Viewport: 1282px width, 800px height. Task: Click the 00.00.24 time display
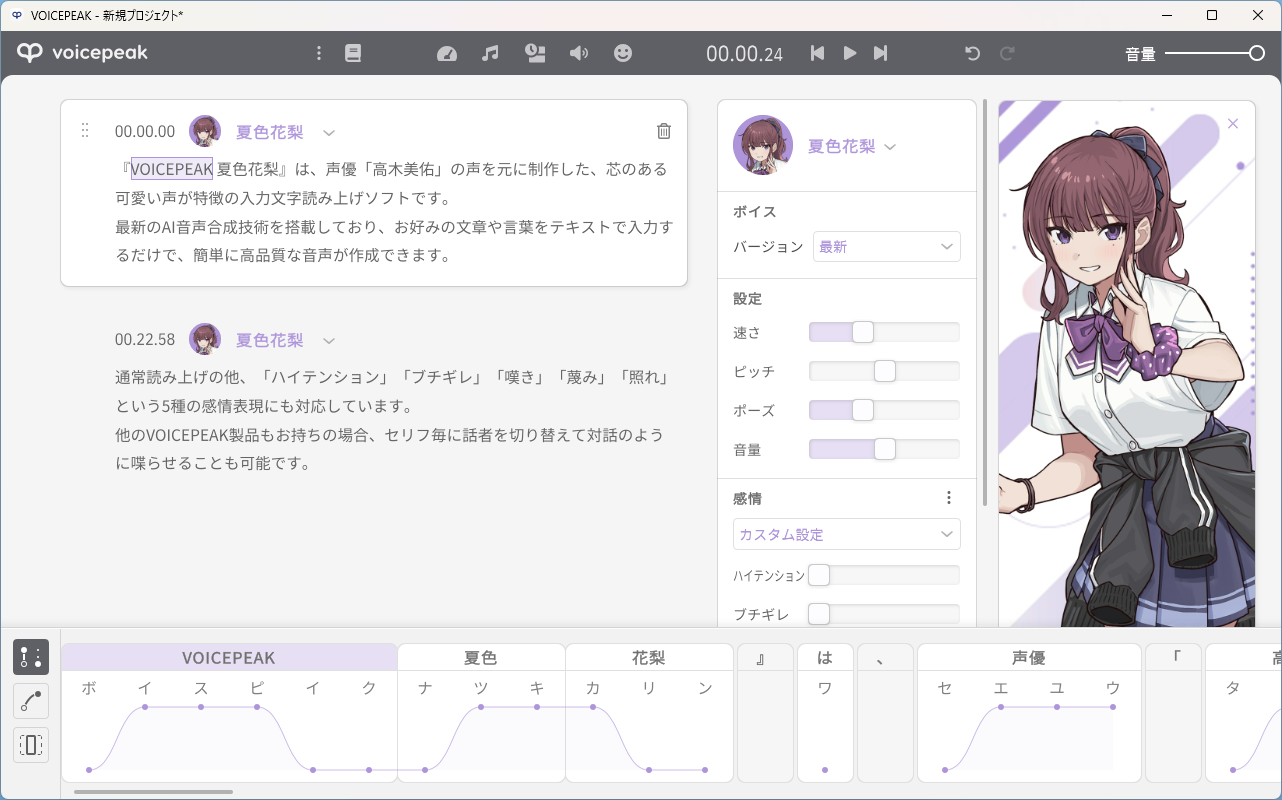click(744, 54)
